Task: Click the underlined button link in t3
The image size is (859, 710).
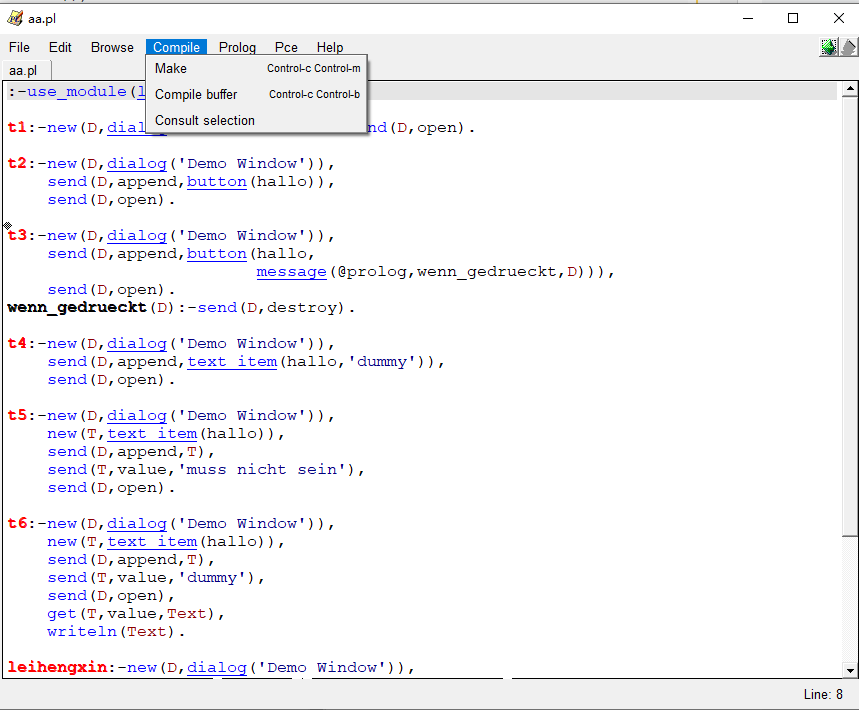Action: pos(216,253)
